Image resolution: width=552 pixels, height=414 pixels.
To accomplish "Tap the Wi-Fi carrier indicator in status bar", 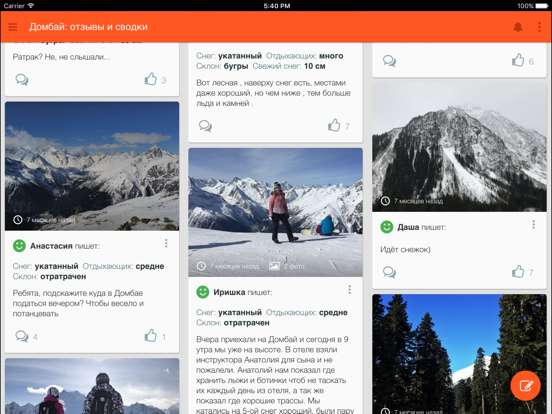I will pos(19,6).
